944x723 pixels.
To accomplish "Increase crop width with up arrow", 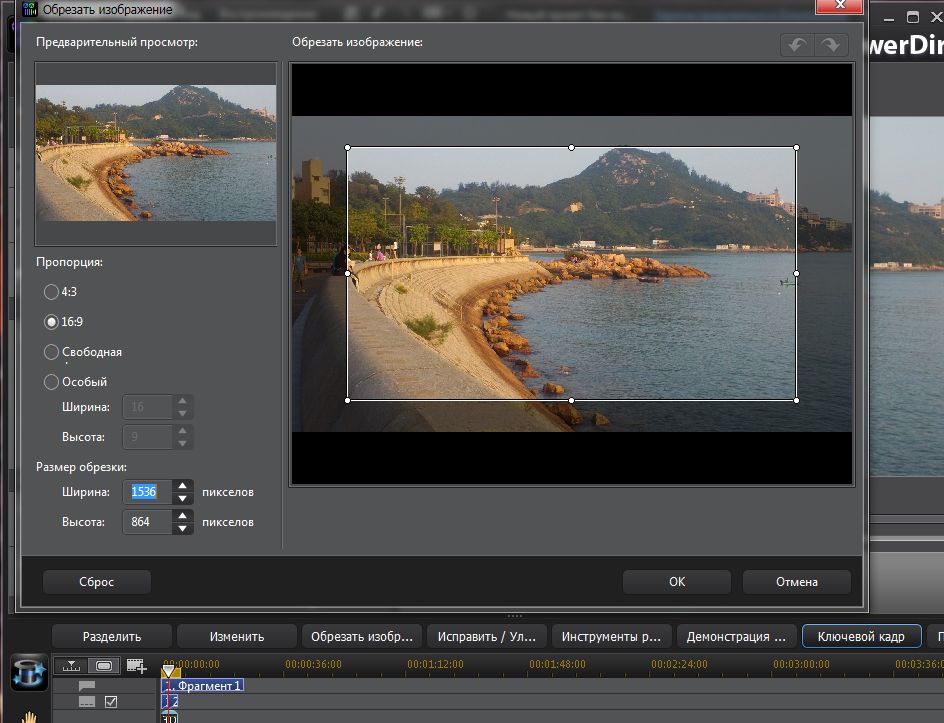I will [182, 486].
